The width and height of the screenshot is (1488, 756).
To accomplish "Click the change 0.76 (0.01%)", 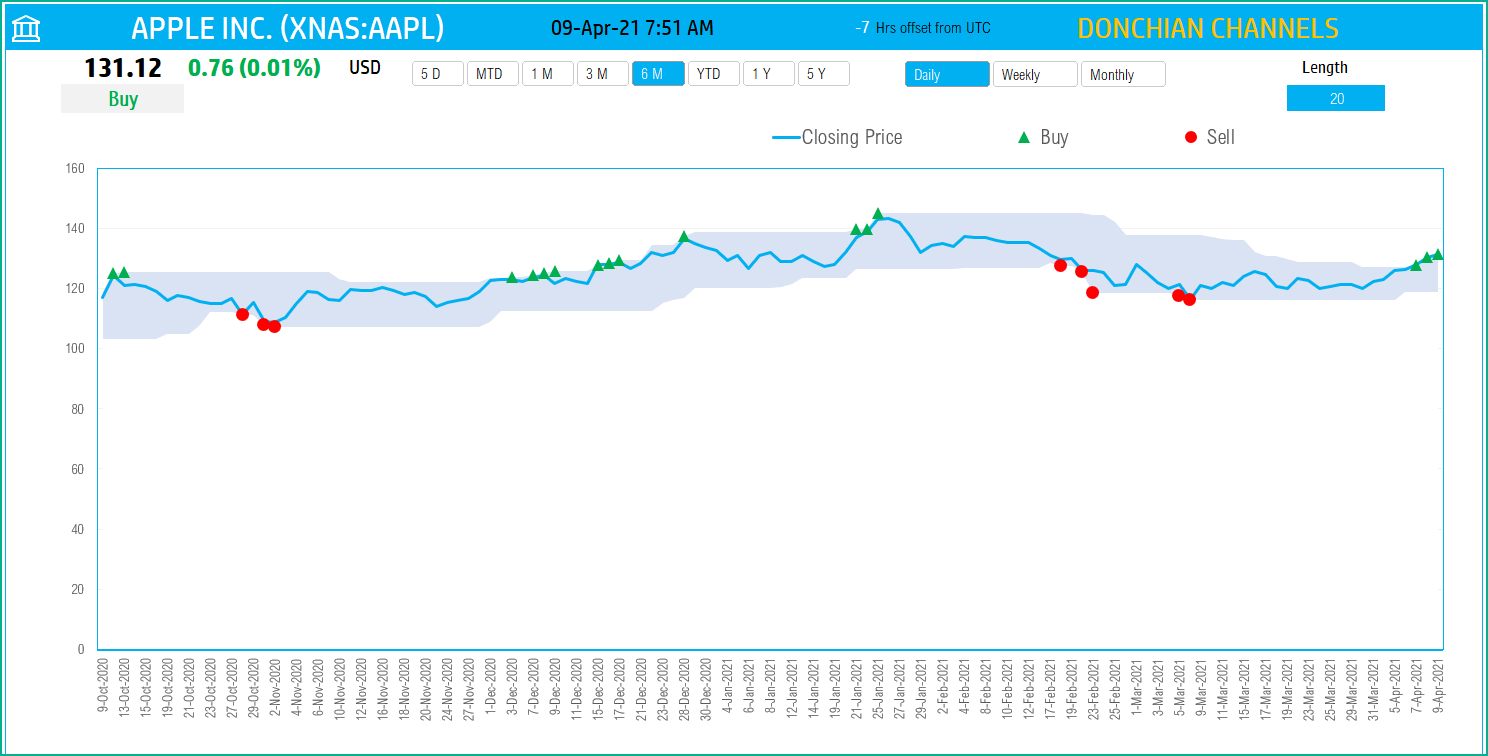I will pyautogui.click(x=254, y=68).
